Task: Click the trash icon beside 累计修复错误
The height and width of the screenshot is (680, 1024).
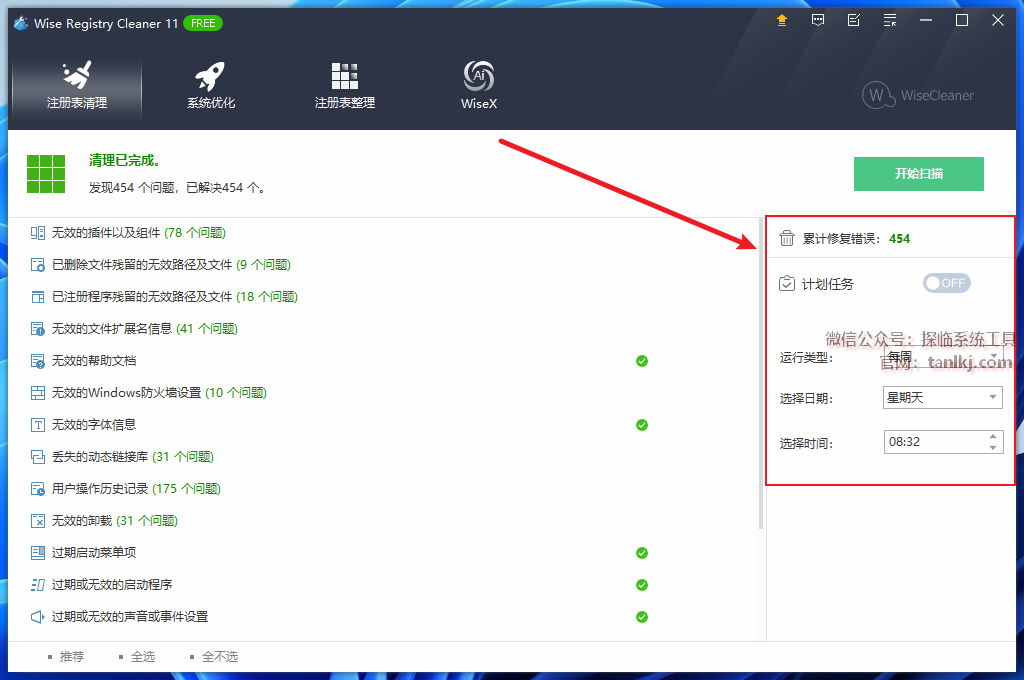Action: pyautogui.click(x=787, y=238)
